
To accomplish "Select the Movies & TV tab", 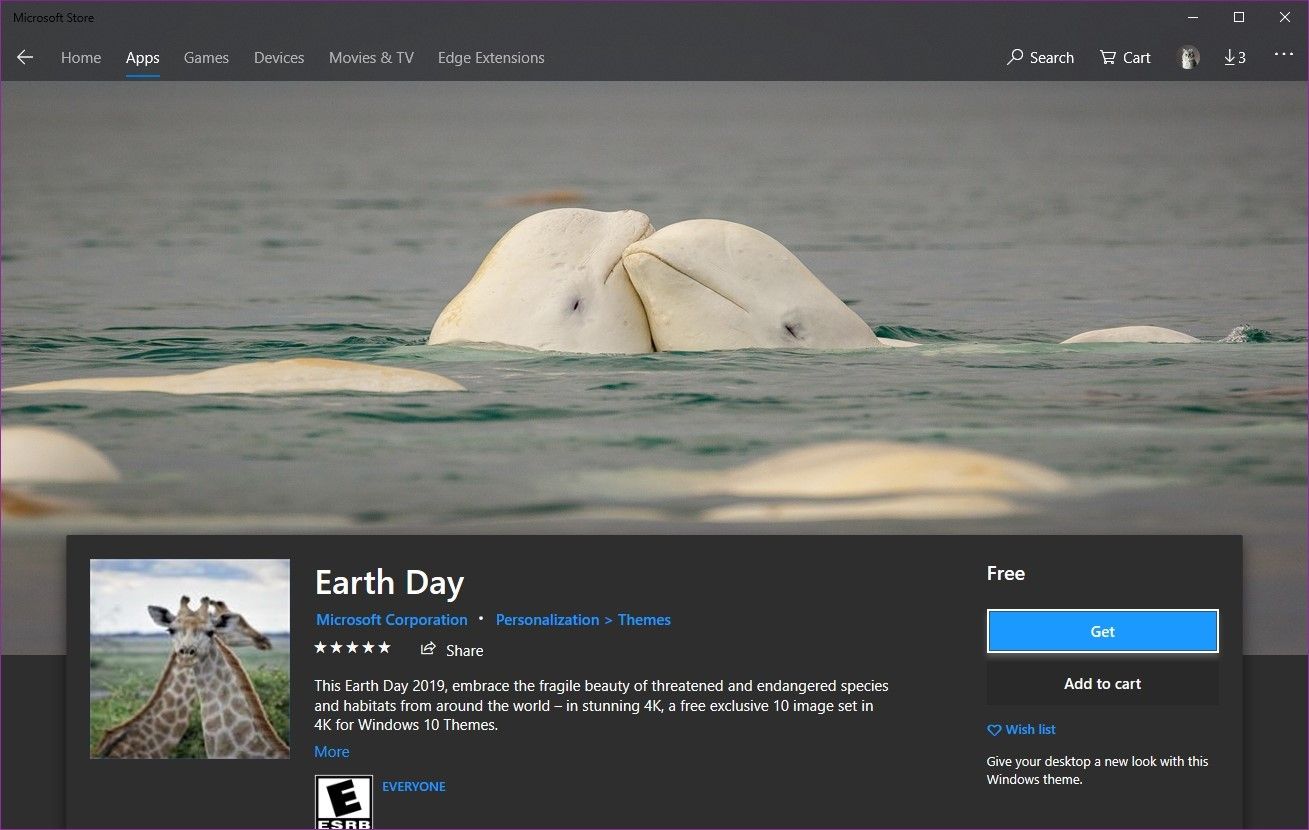I will point(371,58).
